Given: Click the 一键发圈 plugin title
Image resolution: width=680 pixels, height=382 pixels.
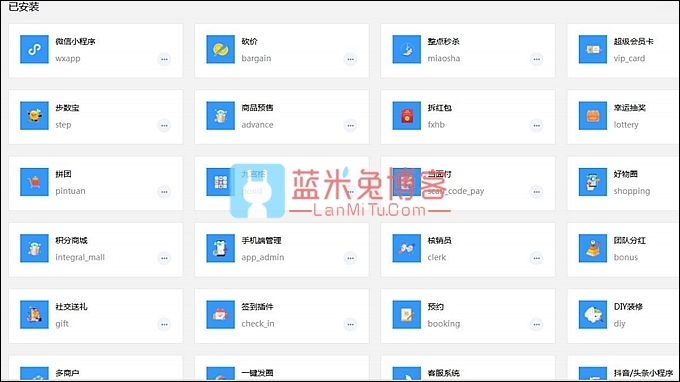Looking at the screenshot, I should [x=257, y=373].
